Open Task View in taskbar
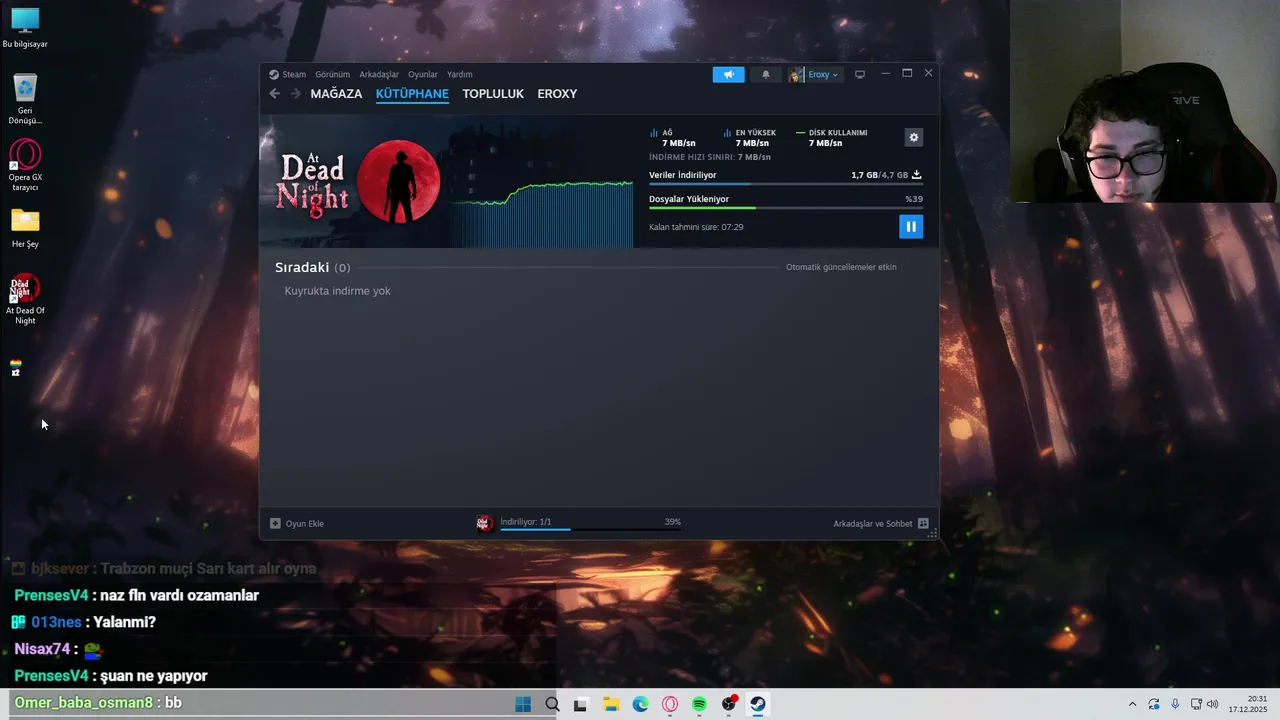 [580, 704]
